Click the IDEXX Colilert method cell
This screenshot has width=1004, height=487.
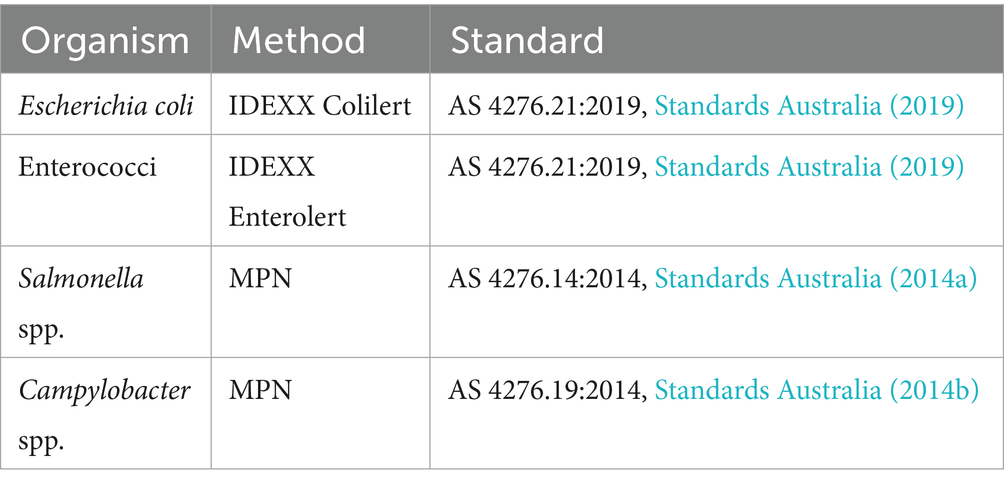pos(321,106)
